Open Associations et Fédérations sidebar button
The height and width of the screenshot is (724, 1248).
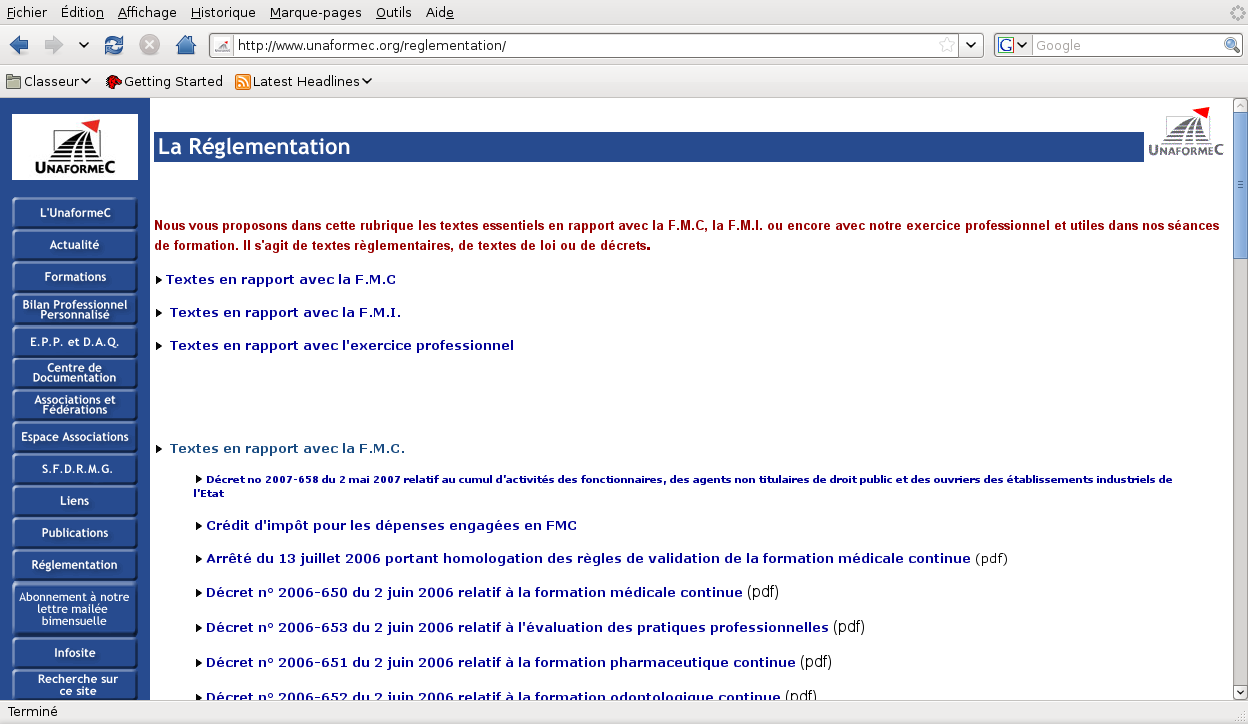(75, 405)
